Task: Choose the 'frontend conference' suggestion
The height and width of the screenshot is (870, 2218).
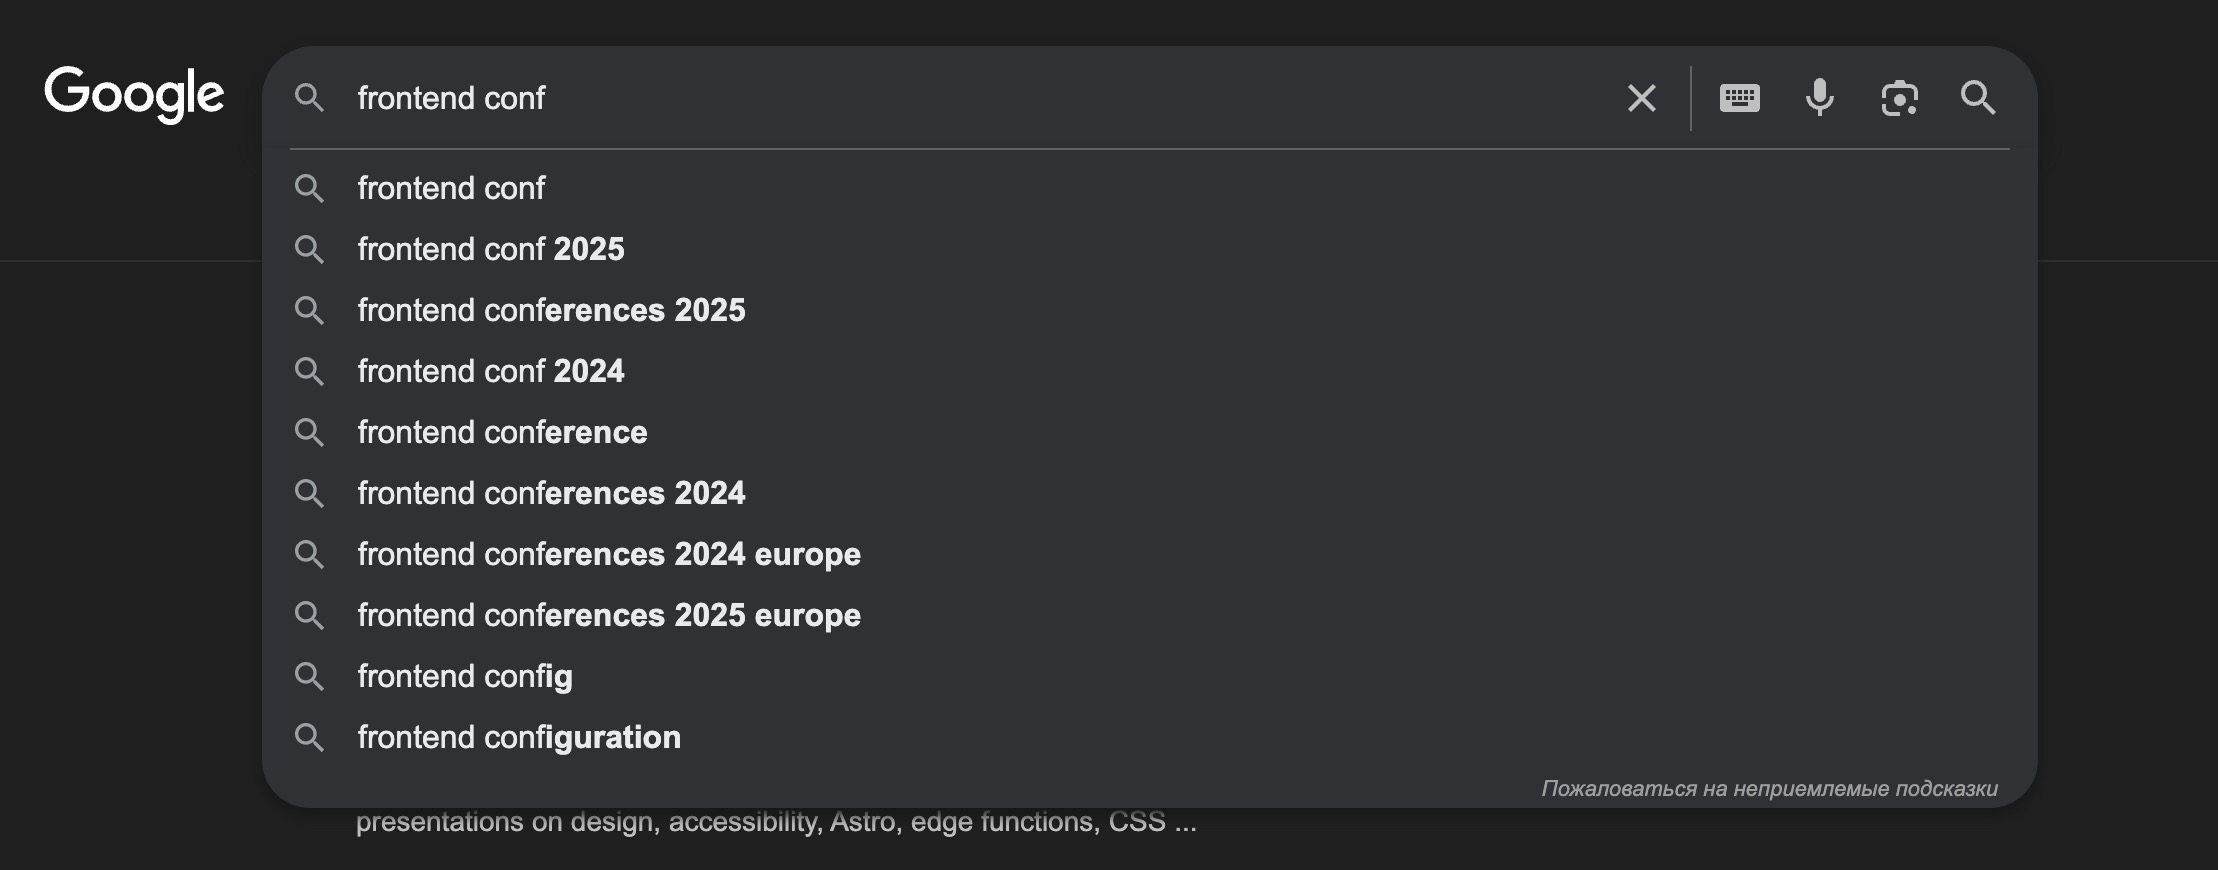Action: click(502, 432)
